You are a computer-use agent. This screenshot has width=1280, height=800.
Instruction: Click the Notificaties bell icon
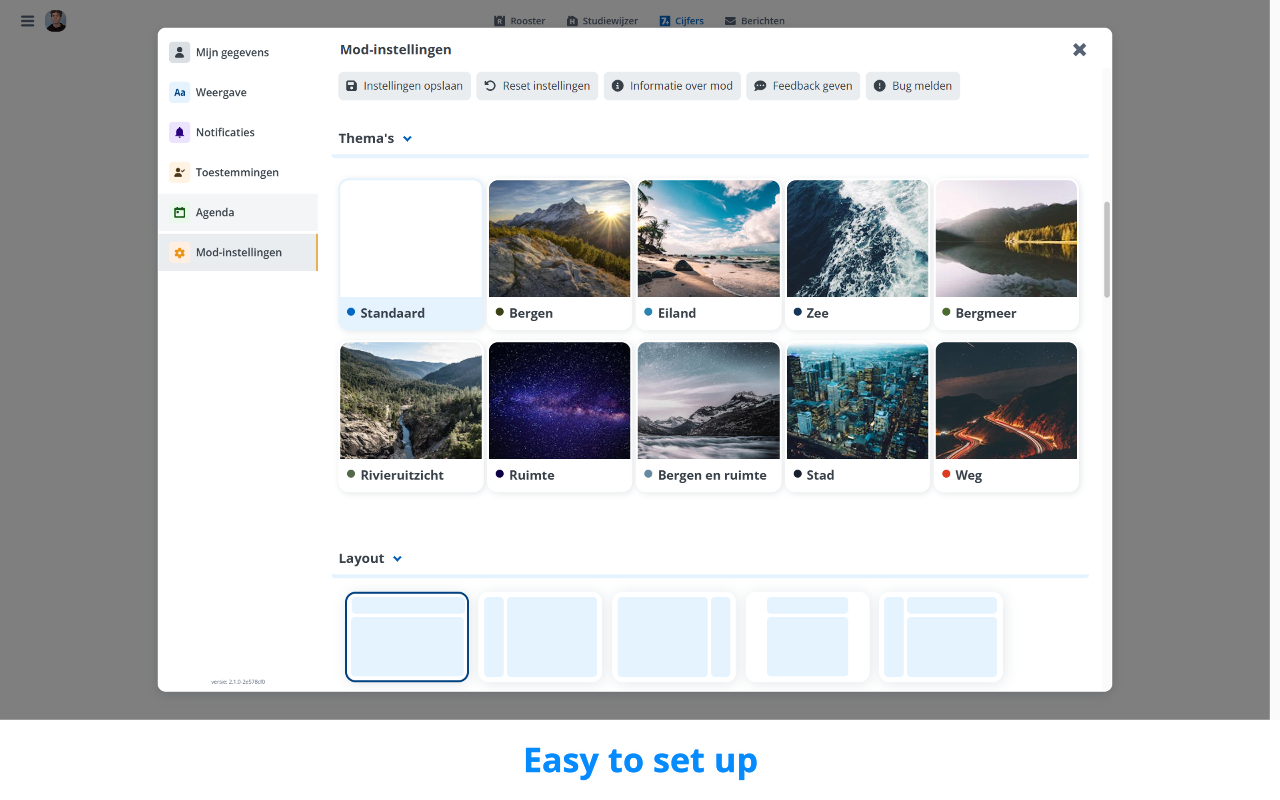(179, 132)
